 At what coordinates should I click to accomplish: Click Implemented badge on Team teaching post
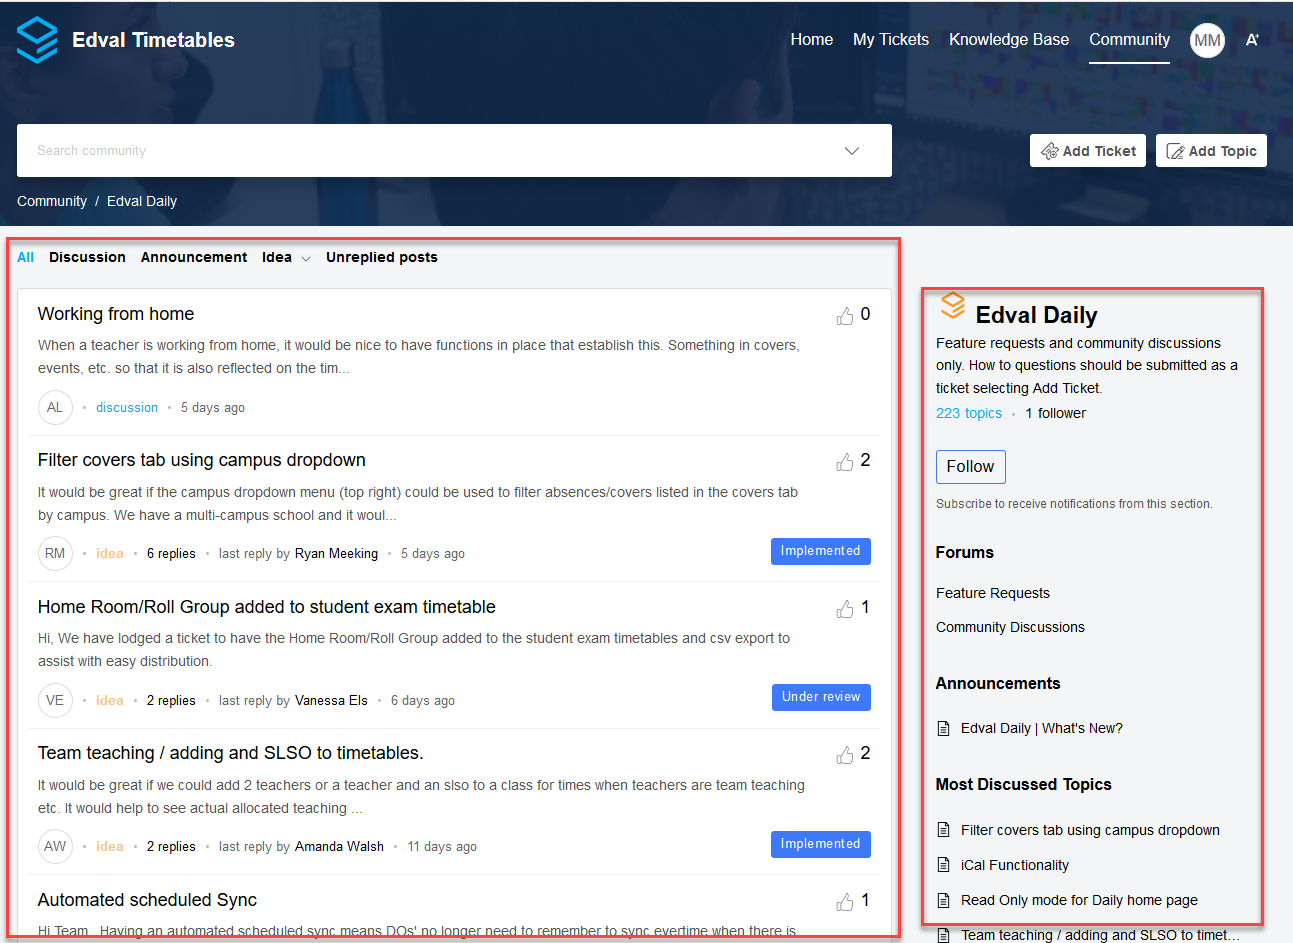tap(821, 844)
